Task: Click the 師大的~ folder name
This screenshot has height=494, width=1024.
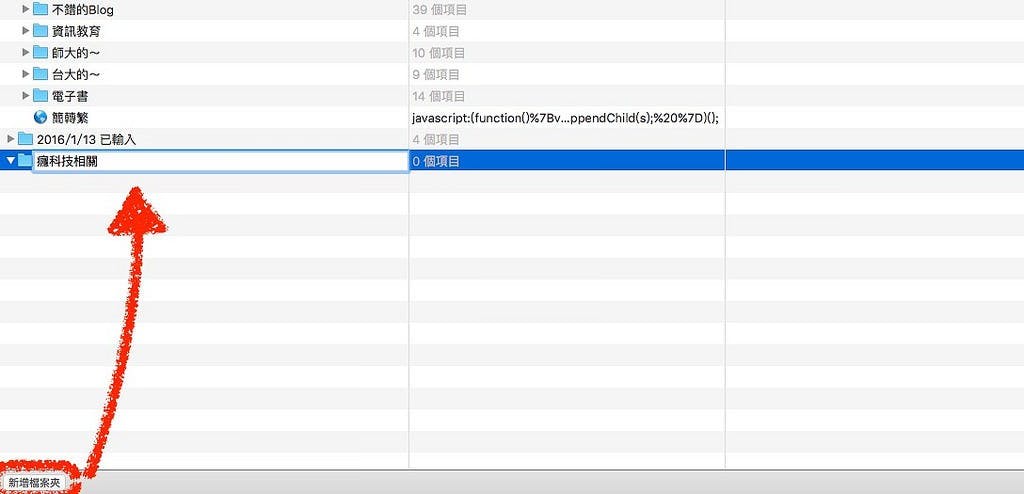Action: 76,53
